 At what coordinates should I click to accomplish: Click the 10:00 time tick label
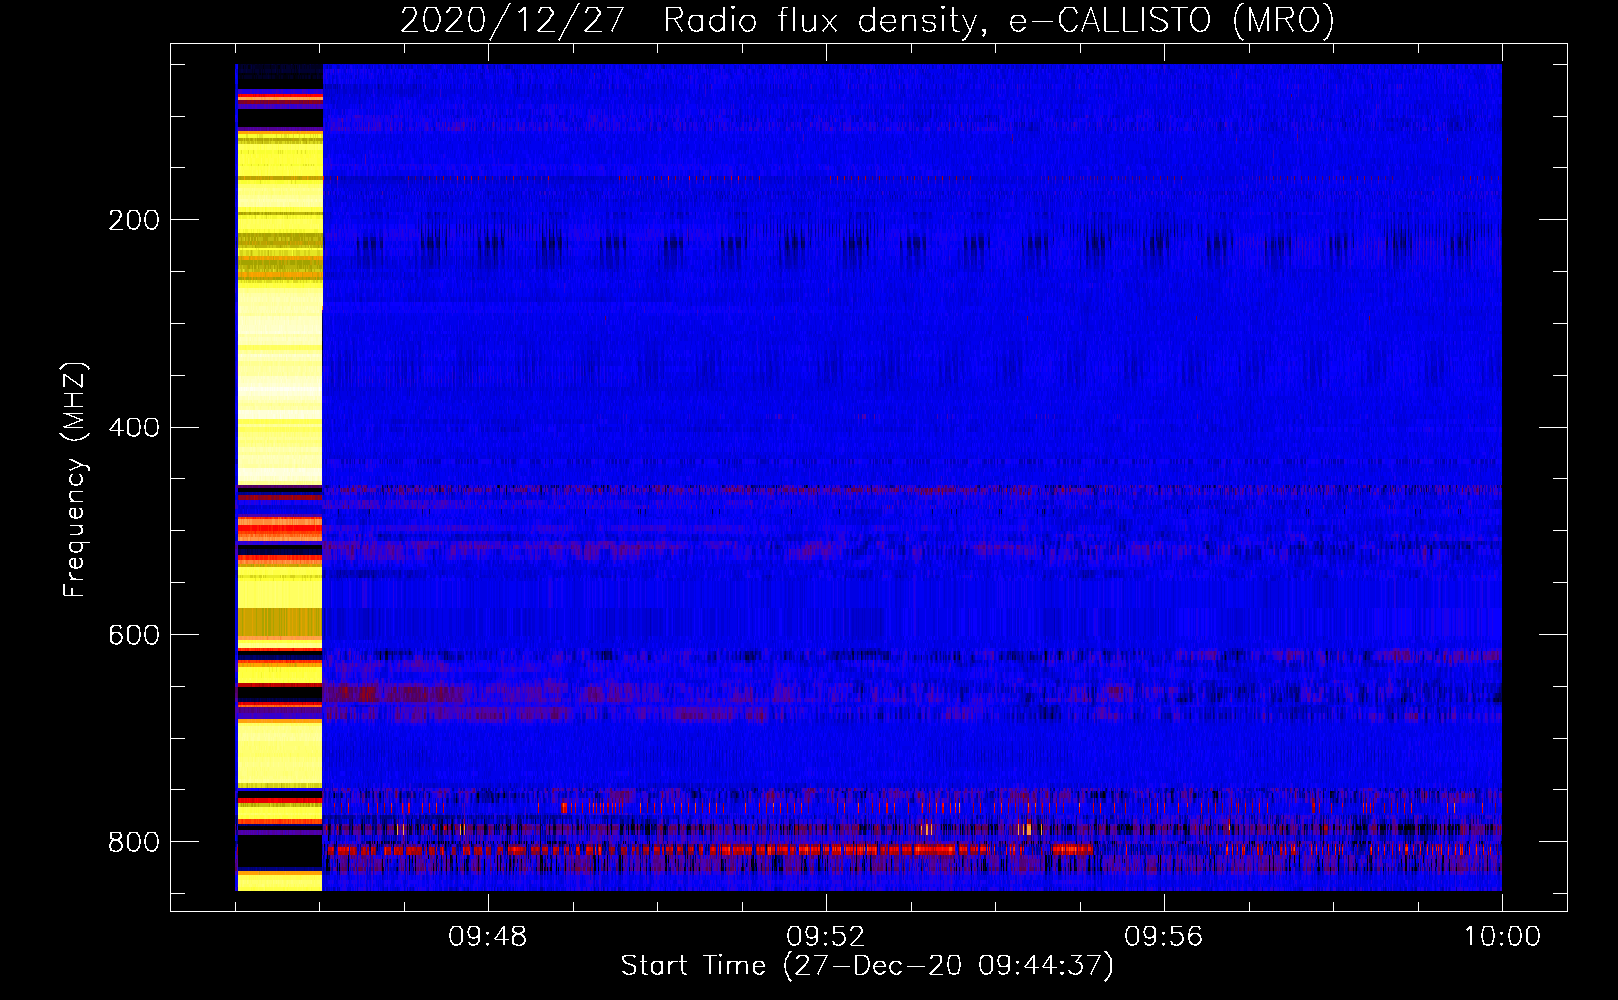click(x=1502, y=937)
